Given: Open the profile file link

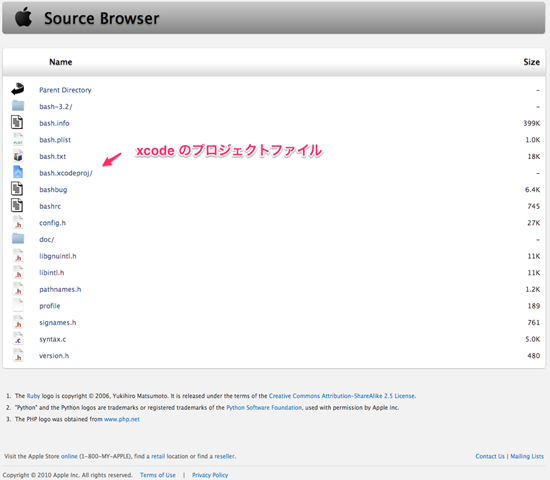Looking at the screenshot, I should point(50,306).
